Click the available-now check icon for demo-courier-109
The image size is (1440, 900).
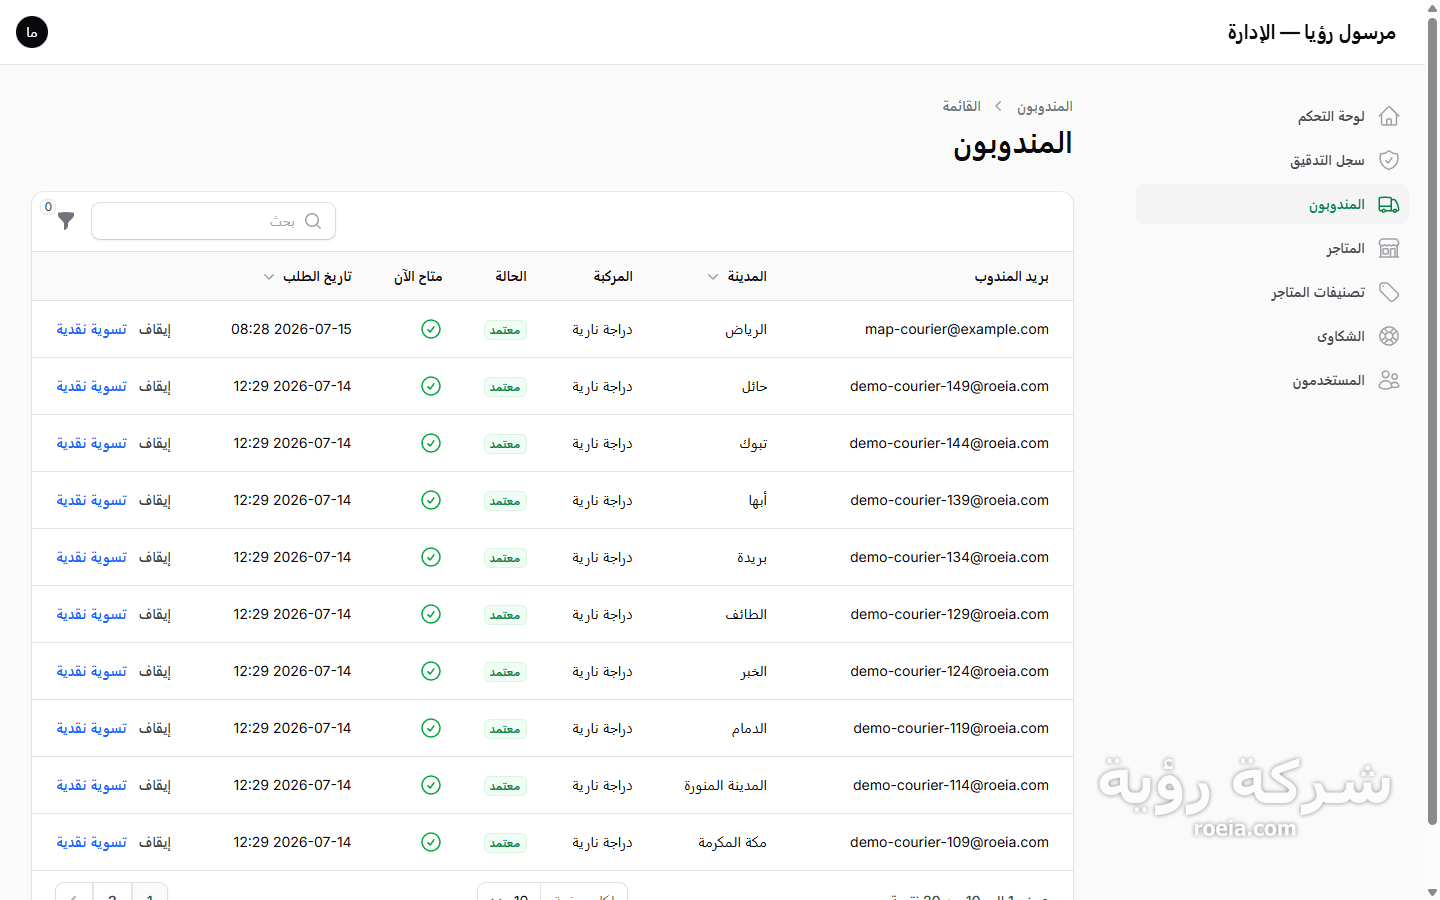tap(431, 842)
